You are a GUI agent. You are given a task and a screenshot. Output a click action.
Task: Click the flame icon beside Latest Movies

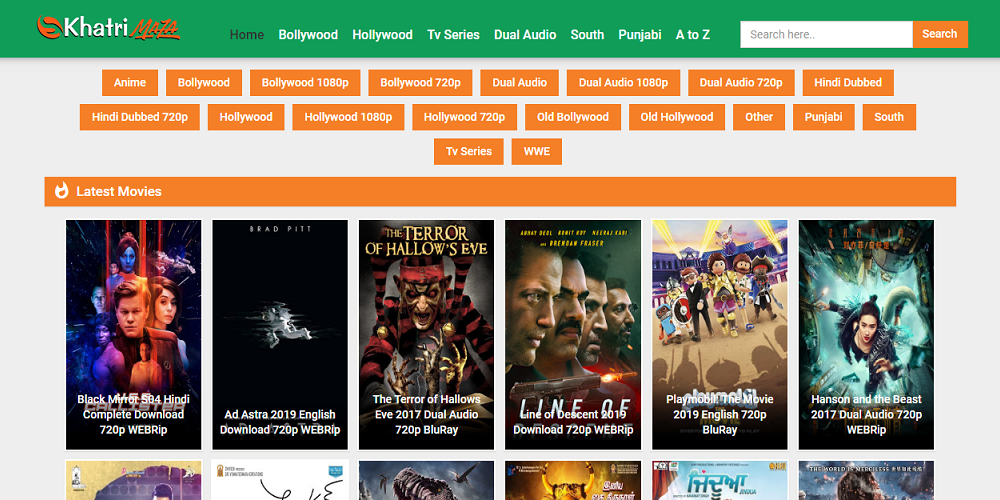tap(61, 191)
